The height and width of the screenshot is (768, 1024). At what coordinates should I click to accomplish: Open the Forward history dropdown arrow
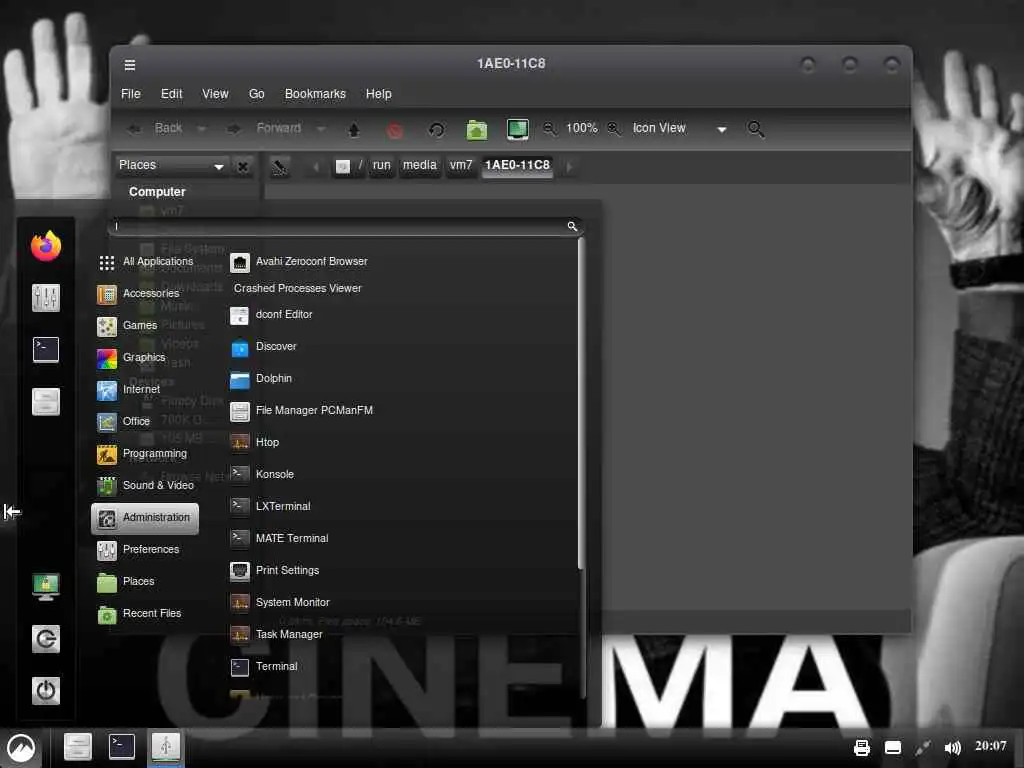pyautogui.click(x=321, y=129)
